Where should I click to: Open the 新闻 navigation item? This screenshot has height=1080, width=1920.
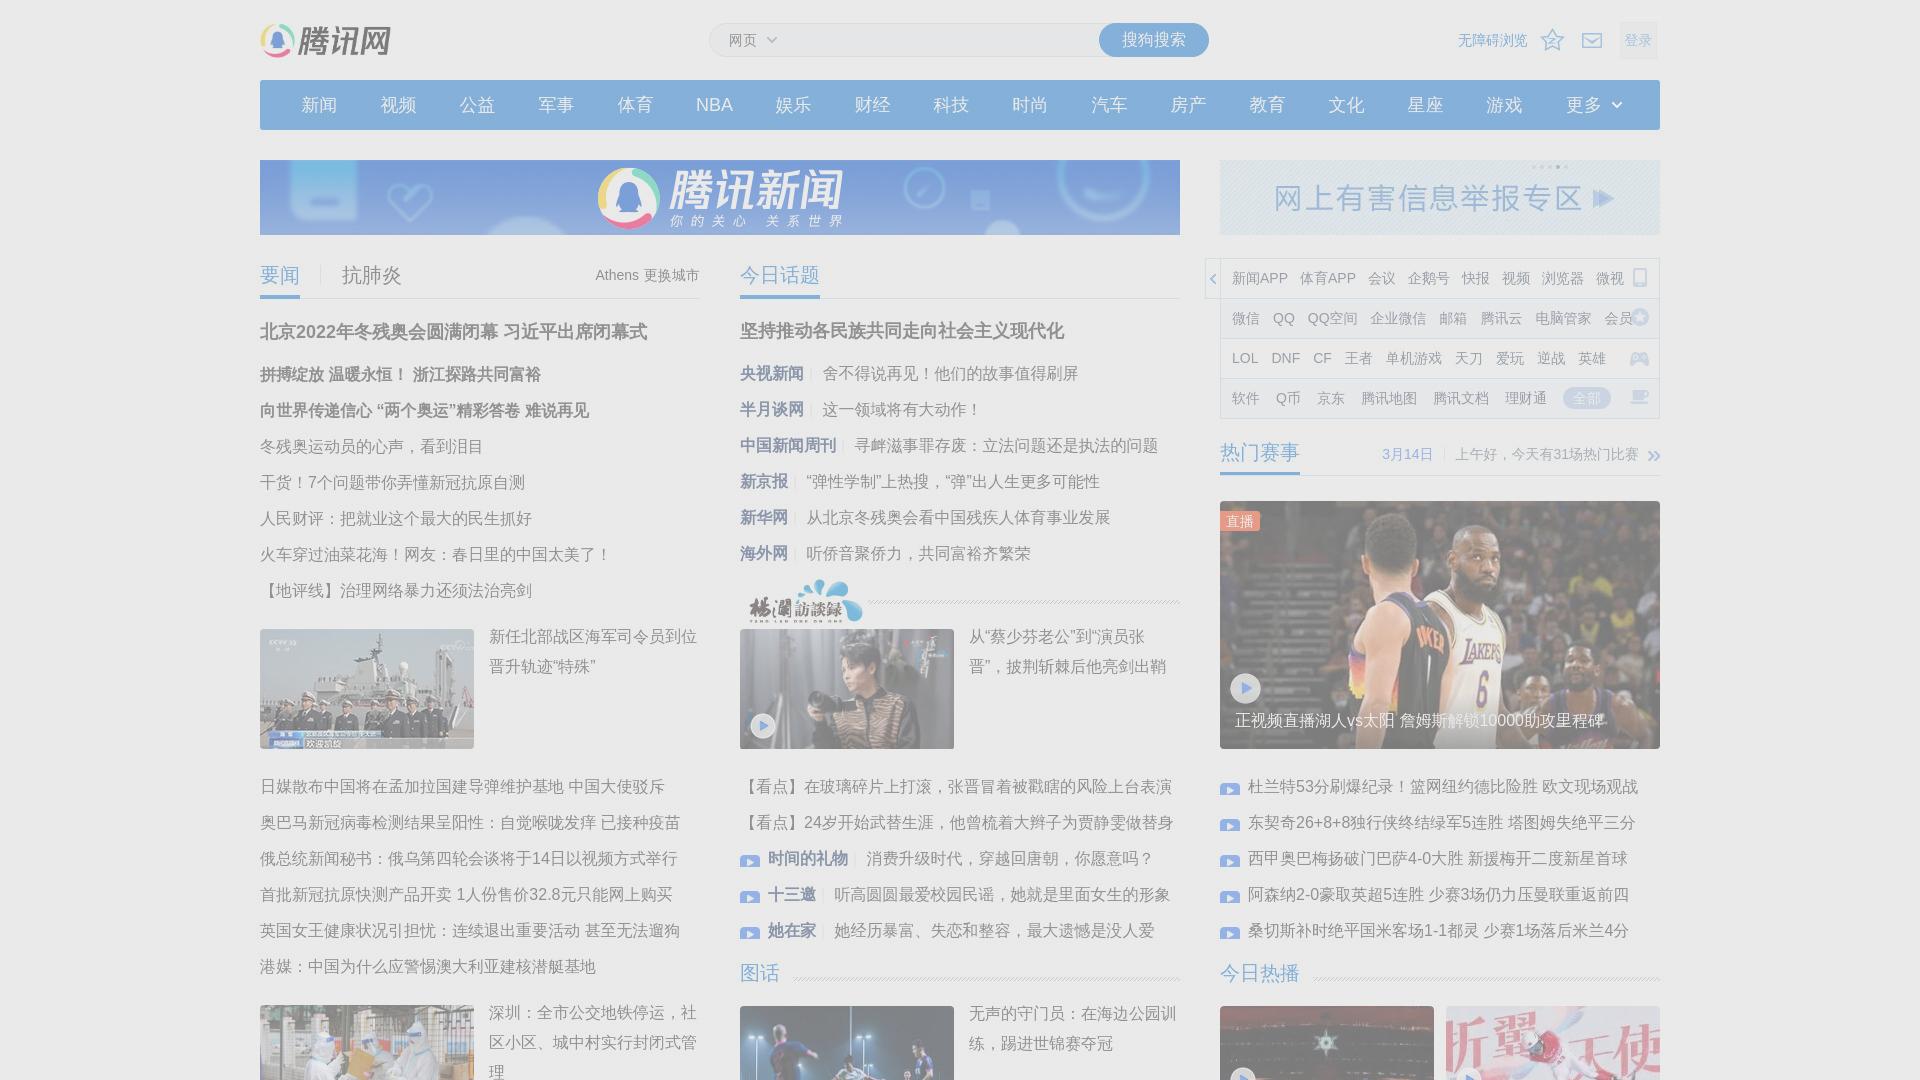319,105
